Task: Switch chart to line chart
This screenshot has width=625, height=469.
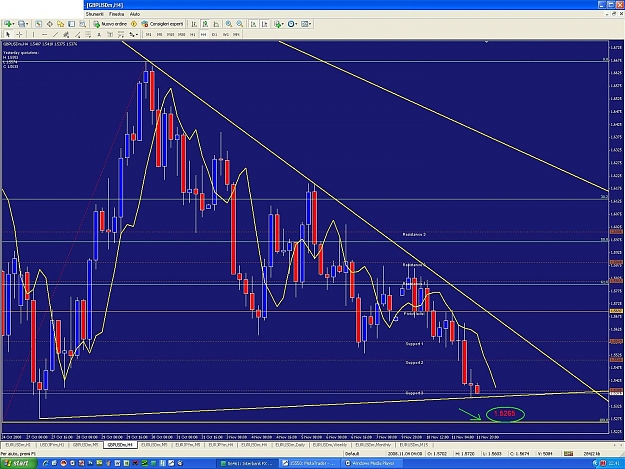Action: (x=216, y=24)
